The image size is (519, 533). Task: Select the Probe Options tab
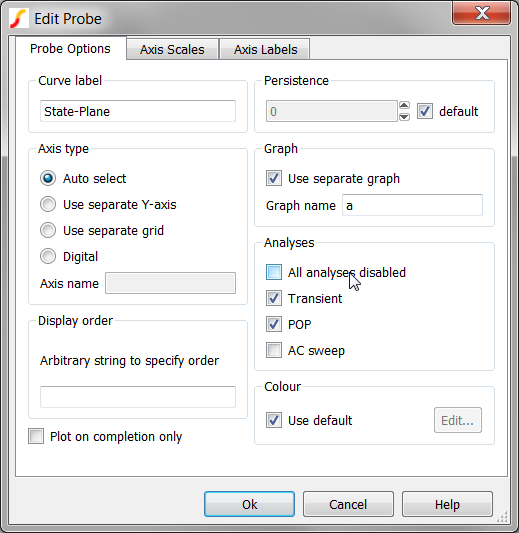[x=70, y=49]
